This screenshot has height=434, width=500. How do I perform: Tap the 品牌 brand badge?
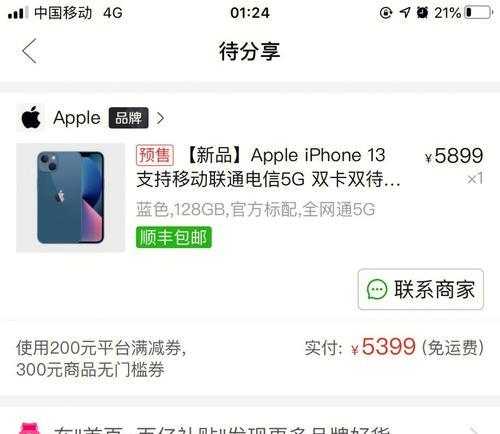[x=129, y=118]
